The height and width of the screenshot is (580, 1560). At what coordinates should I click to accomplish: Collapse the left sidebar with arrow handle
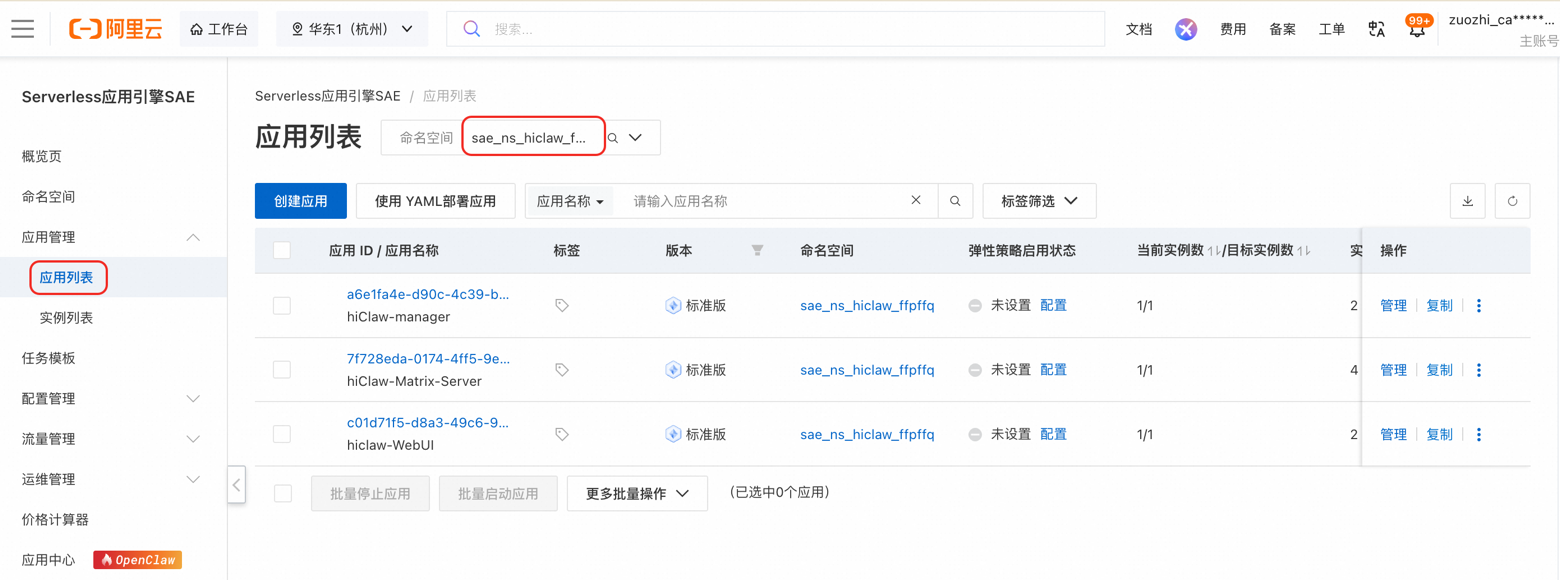(x=236, y=485)
